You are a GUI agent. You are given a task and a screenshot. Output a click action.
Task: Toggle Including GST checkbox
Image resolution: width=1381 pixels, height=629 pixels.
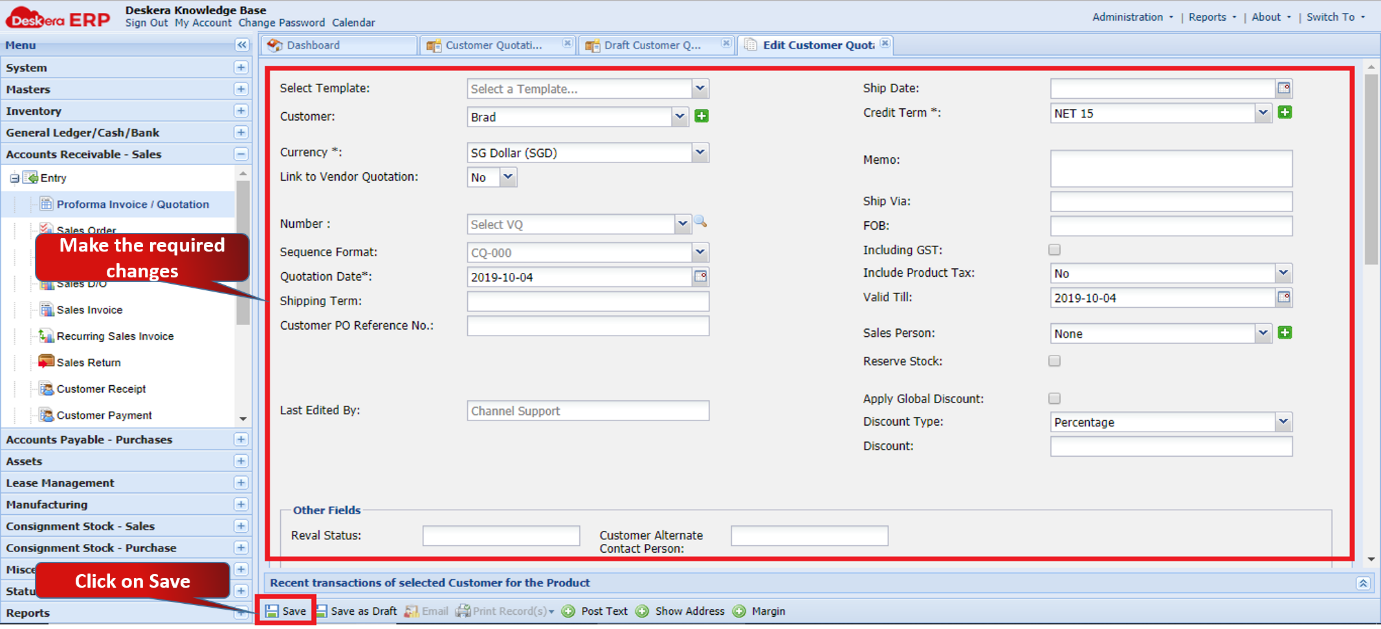pos(1055,250)
